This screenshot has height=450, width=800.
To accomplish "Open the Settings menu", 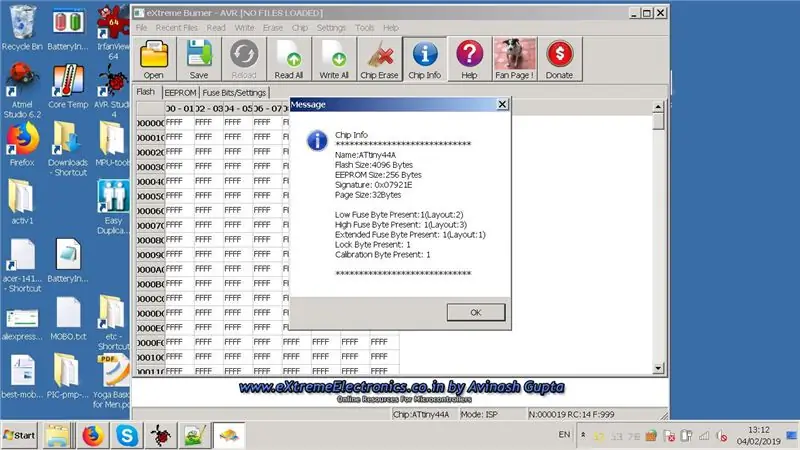I will [331, 28].
